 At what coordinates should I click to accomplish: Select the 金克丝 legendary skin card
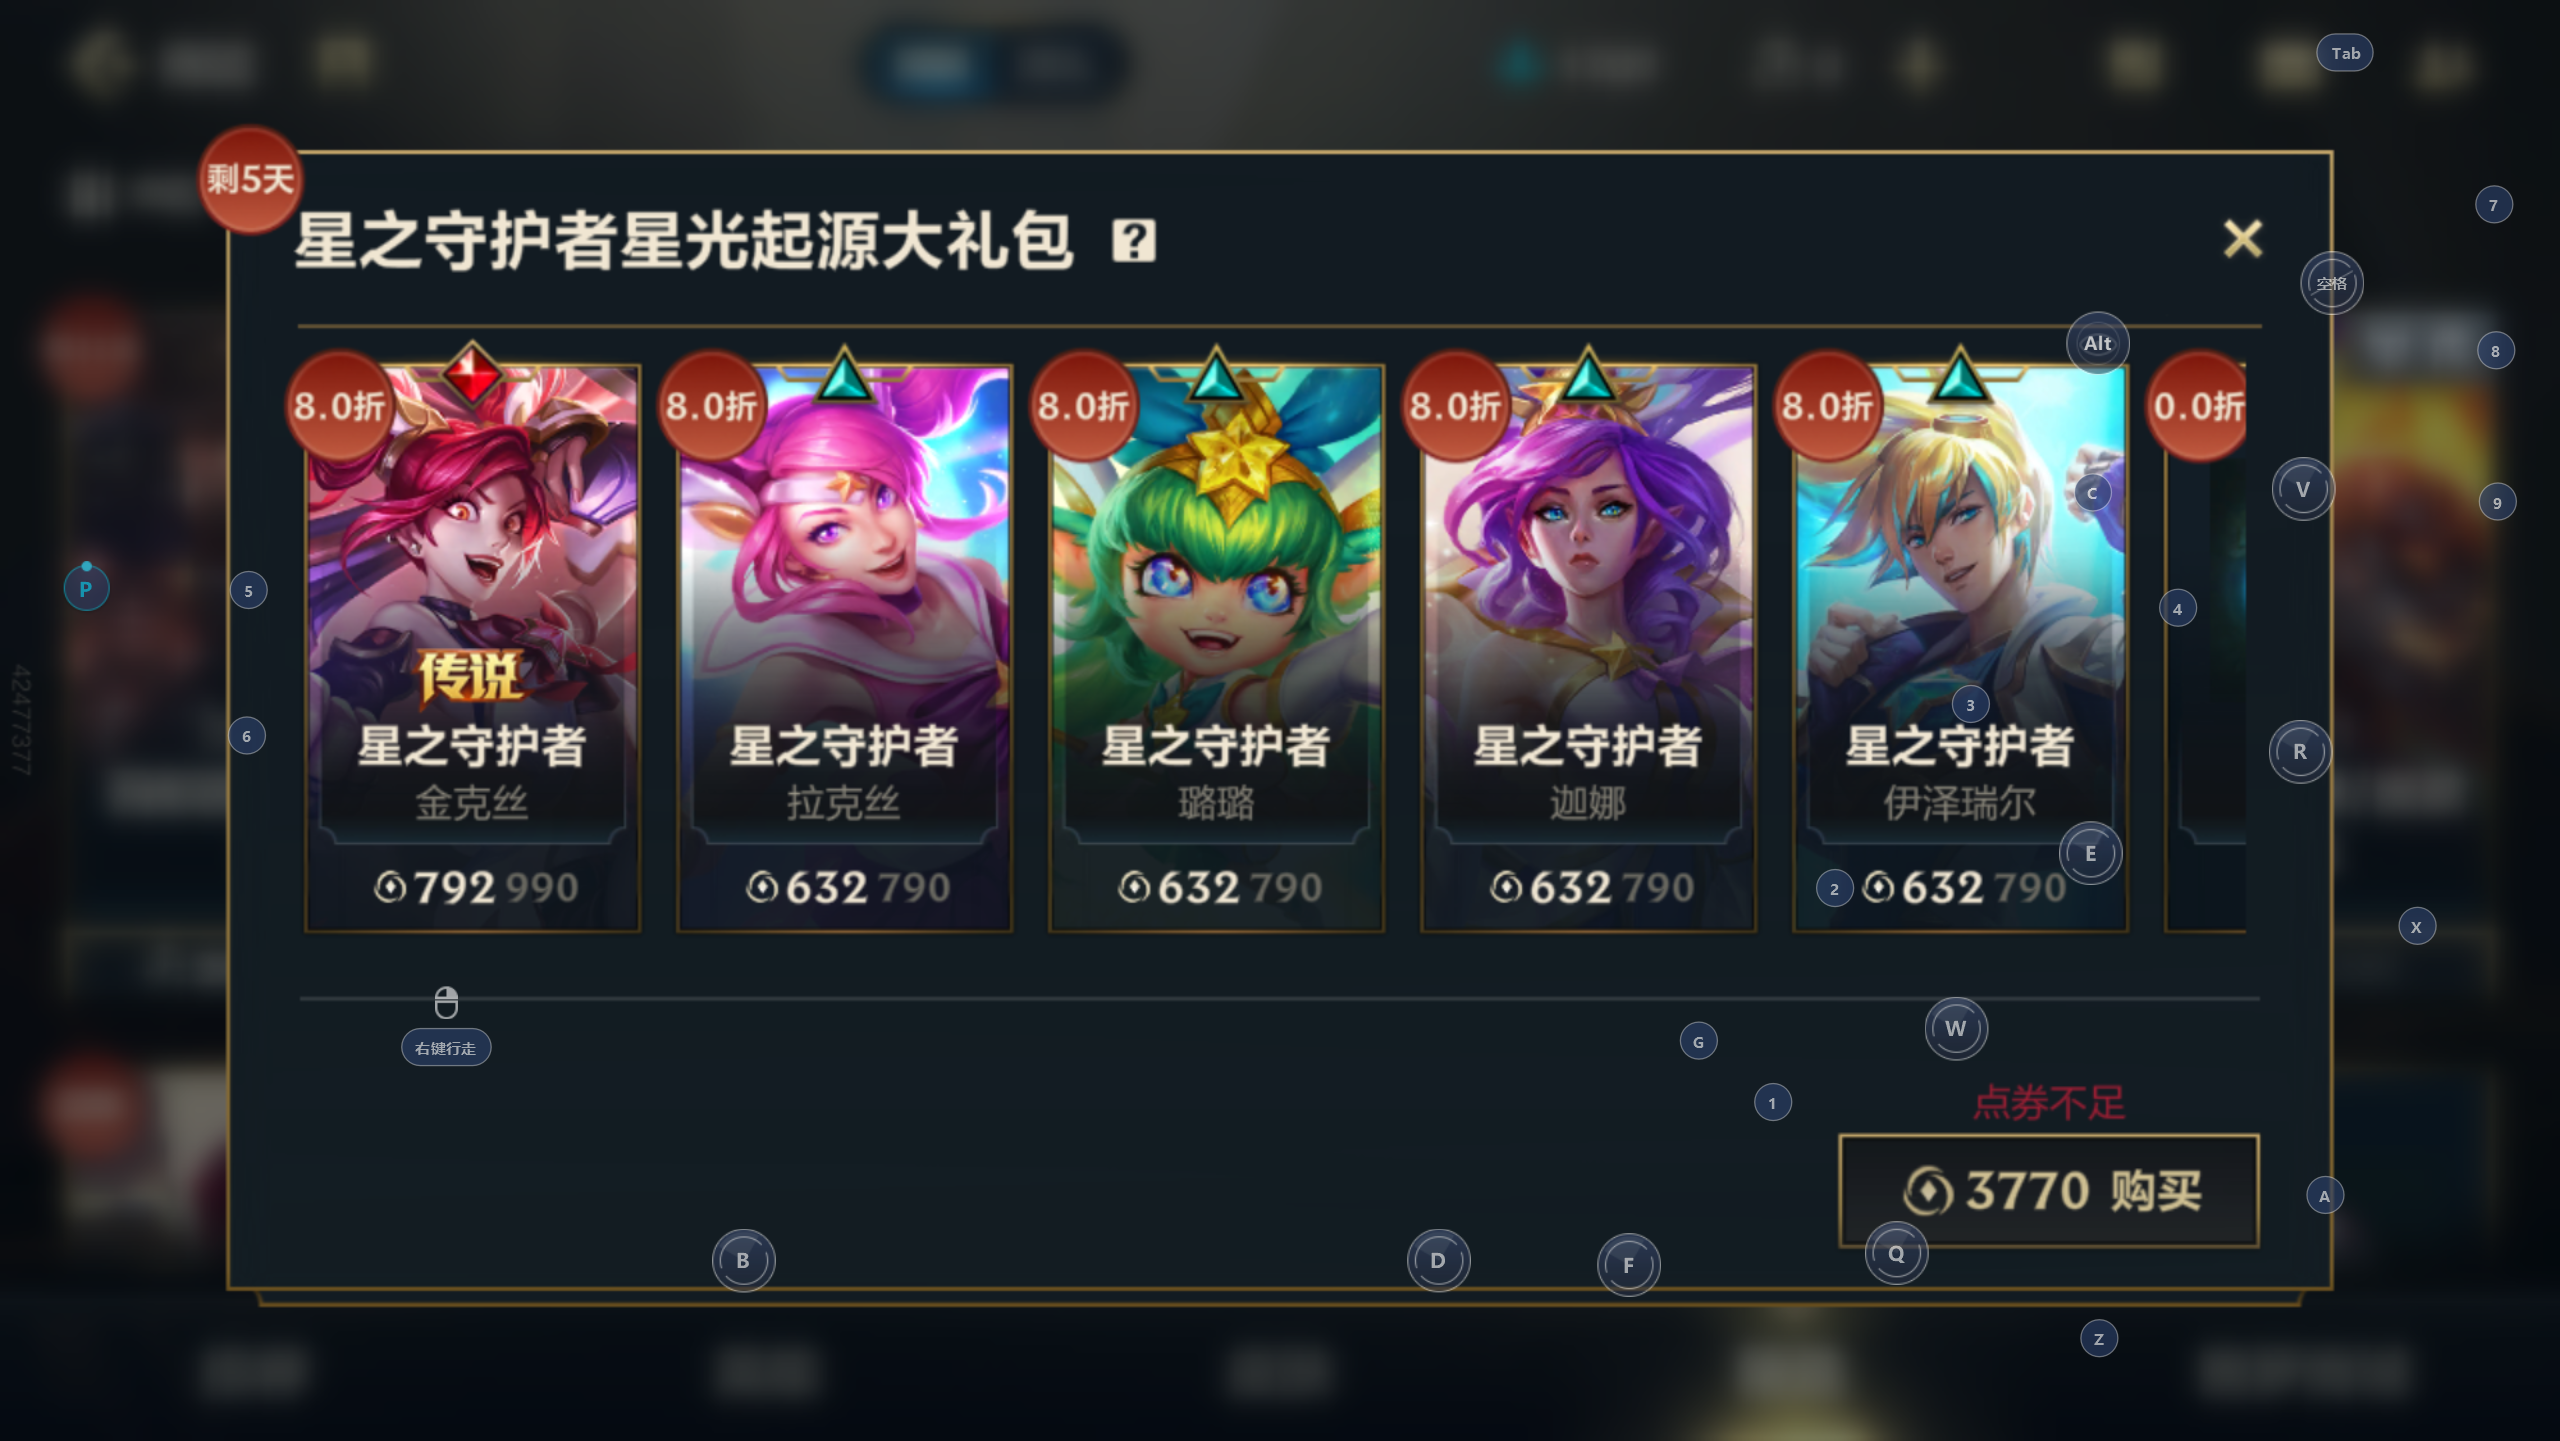point(472,648)
